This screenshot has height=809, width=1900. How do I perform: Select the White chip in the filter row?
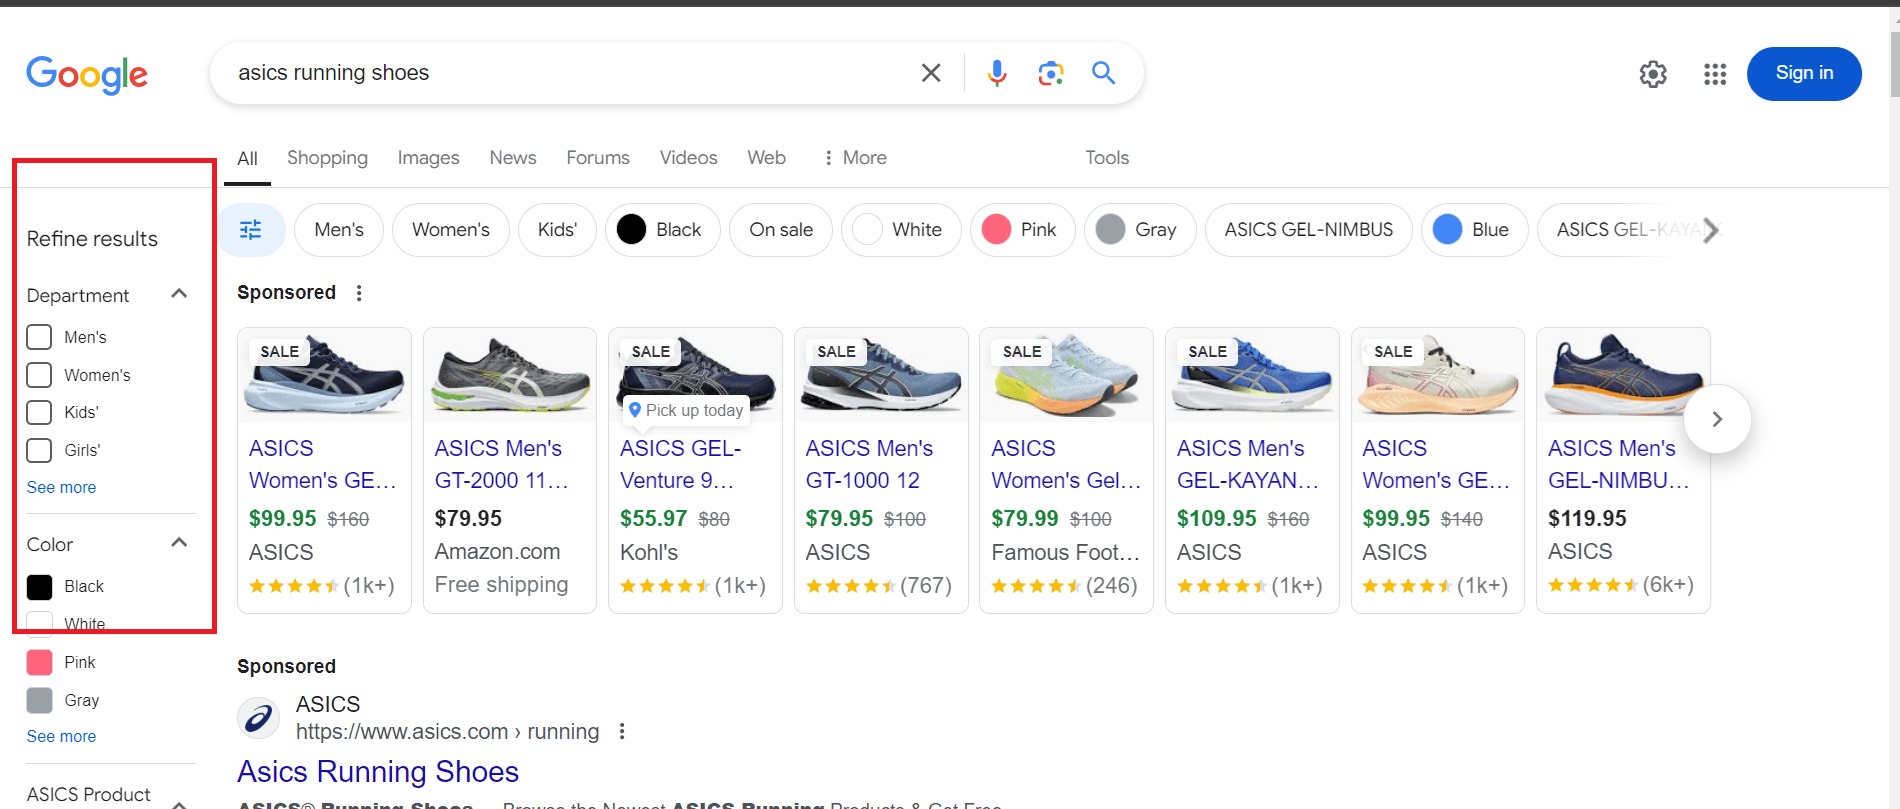coord(902,230)
